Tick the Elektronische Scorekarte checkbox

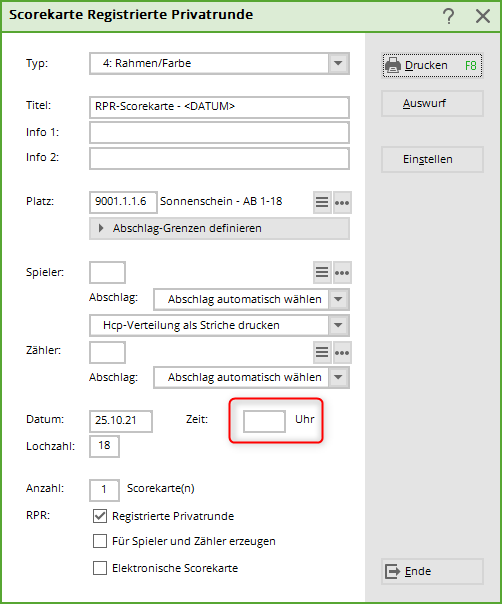[100, 568]
